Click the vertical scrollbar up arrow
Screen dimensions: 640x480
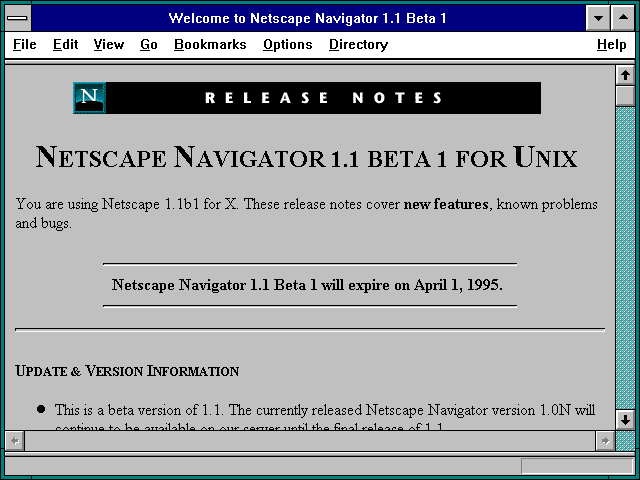click(x=625, y=75)
